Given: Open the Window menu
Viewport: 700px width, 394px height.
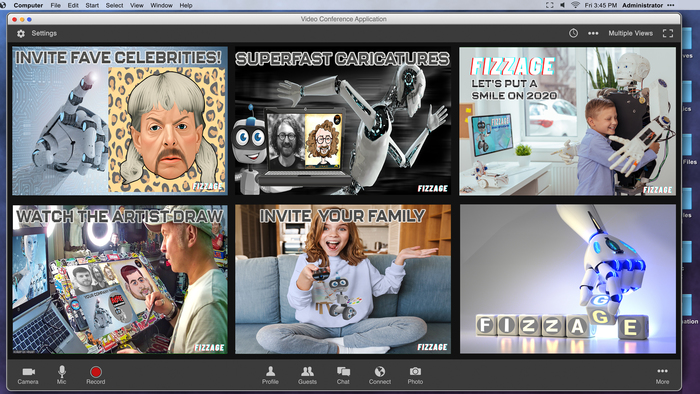Looking at the screenshot, I should [x=161, y=5].
